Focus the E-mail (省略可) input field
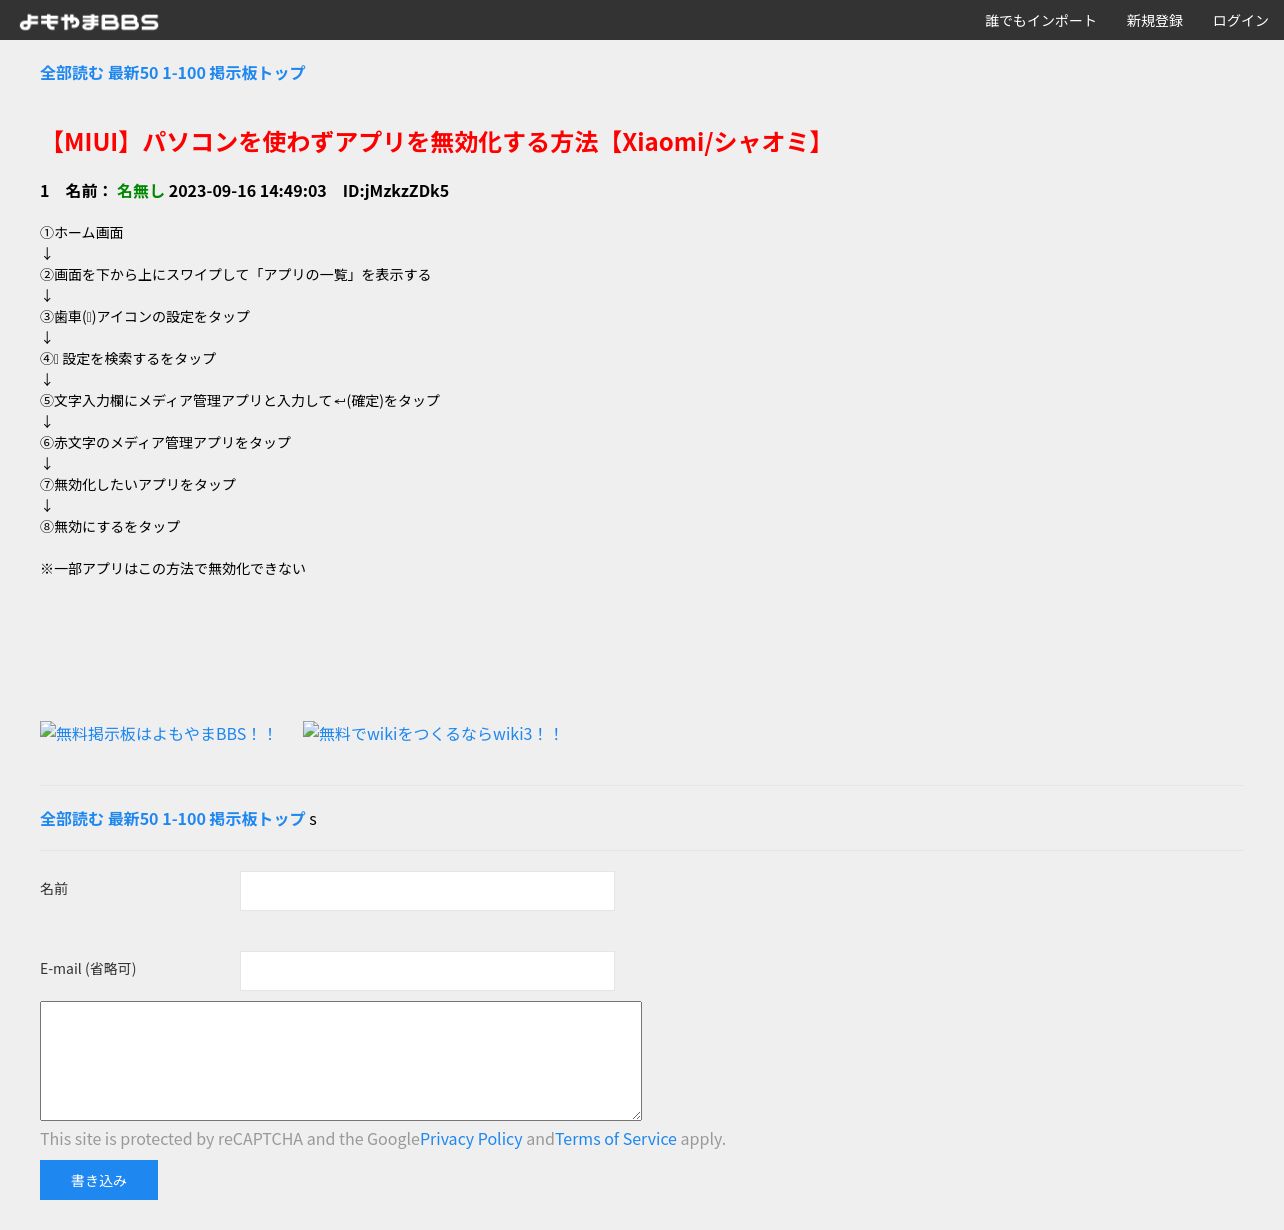The width and height of the screenshot is (1284, 1230). [x=427, y=971]
